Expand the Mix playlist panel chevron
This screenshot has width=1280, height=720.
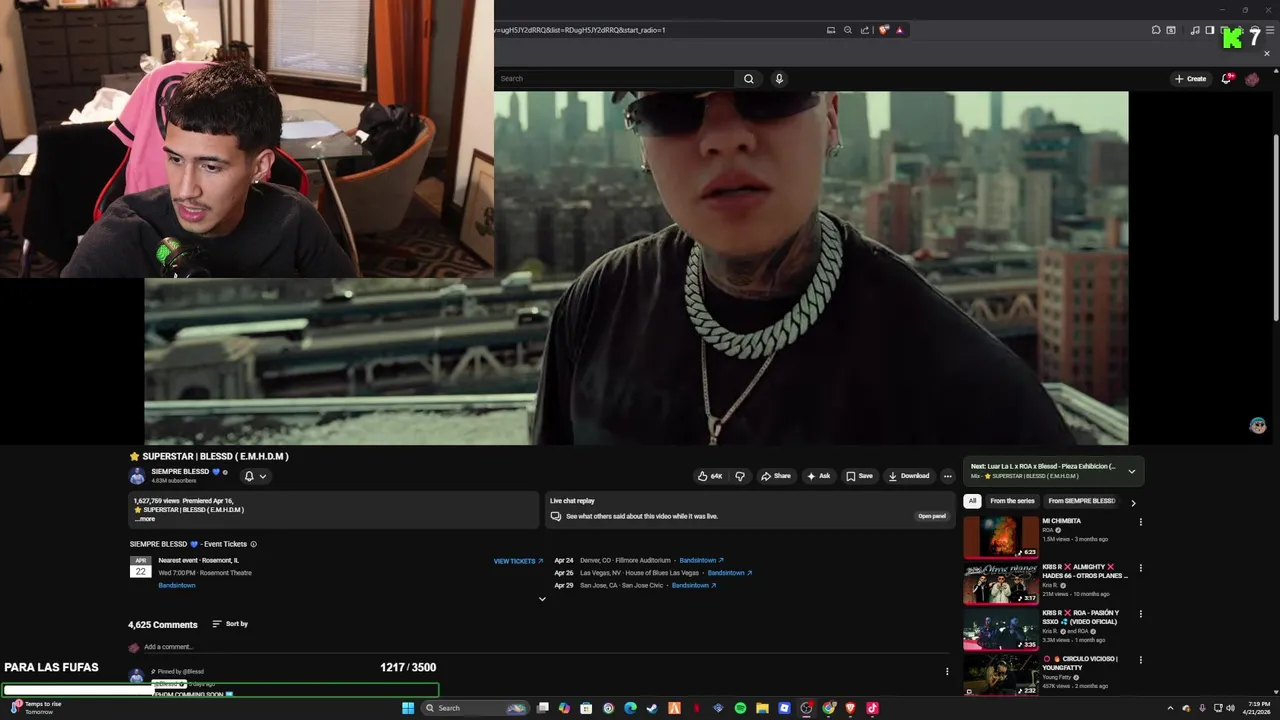(1132, 471)
